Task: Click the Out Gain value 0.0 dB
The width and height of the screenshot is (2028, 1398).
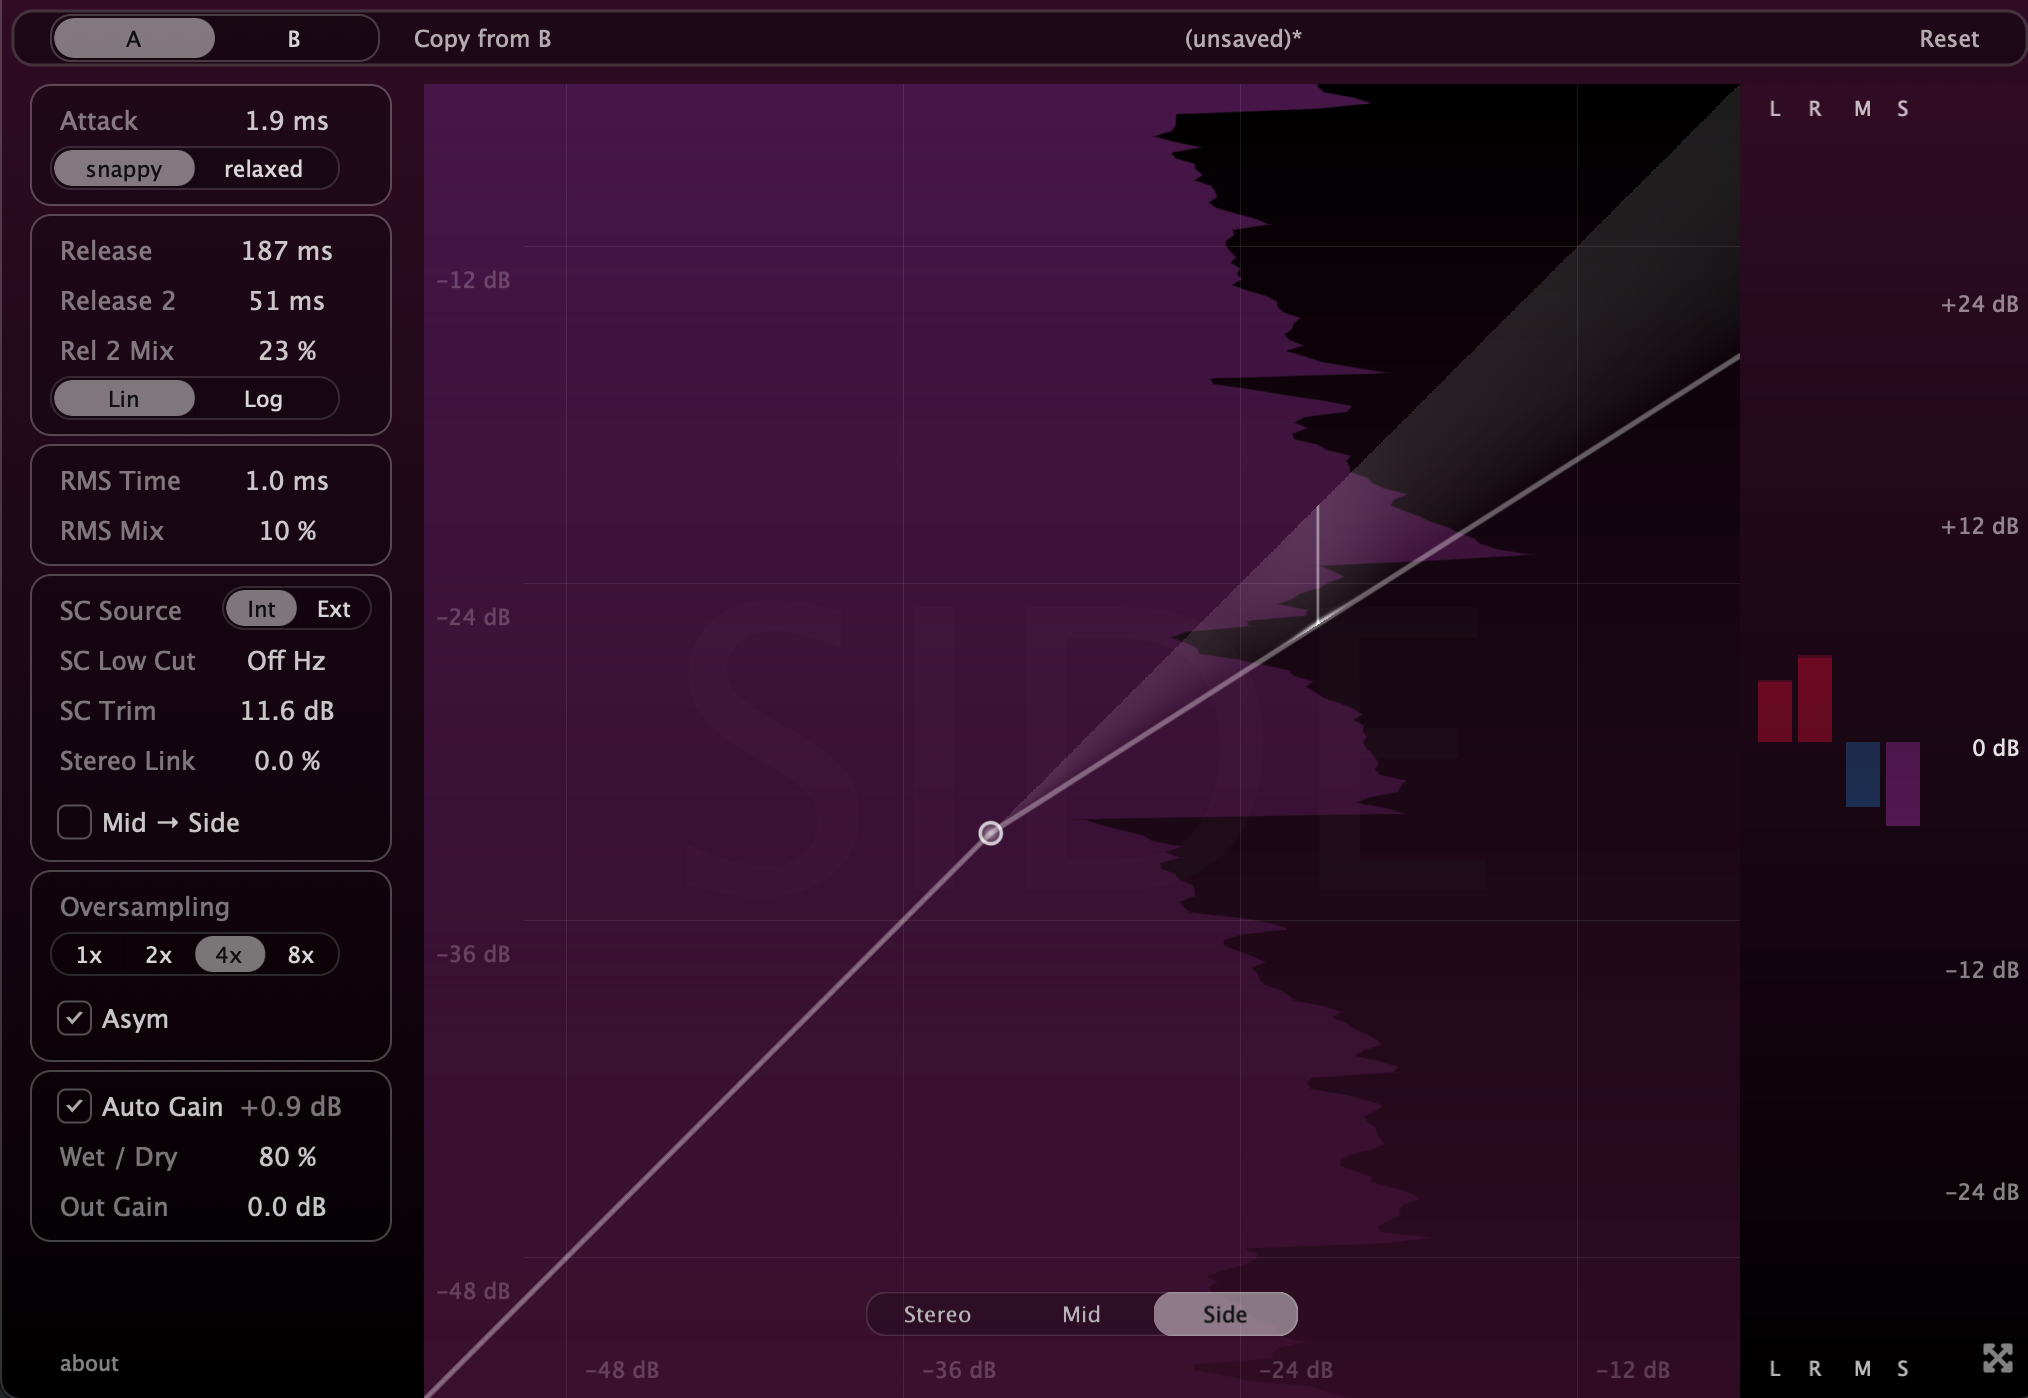Action: [287, 1207]
